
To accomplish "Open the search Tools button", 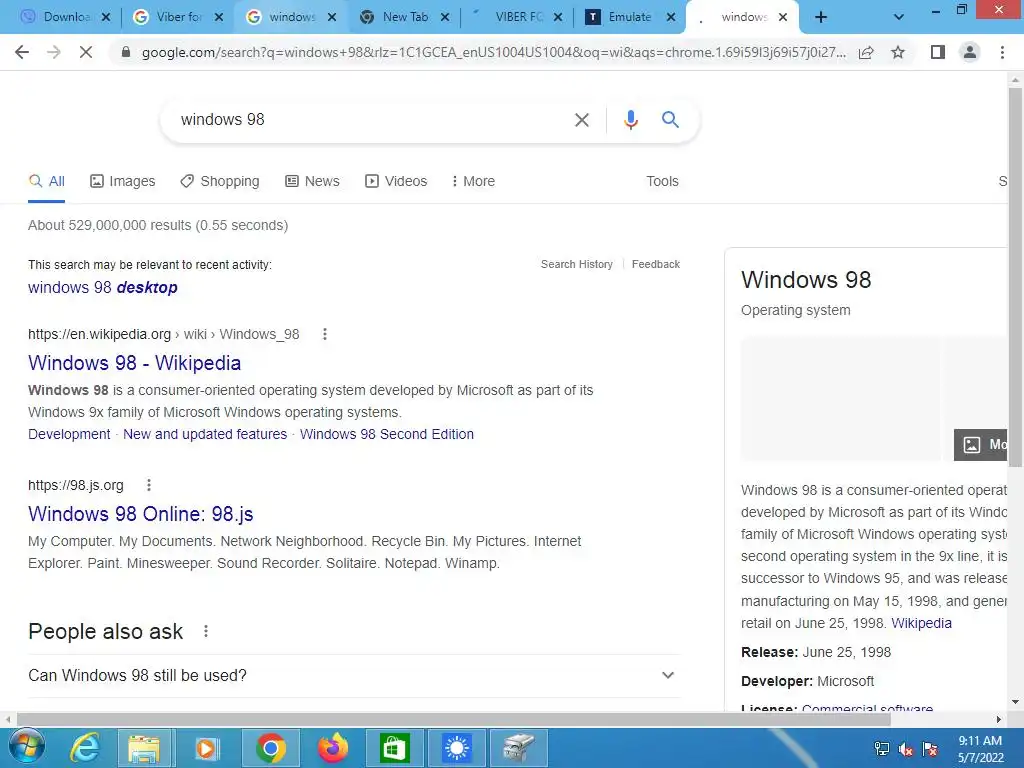I will click(x=662, y=181).
